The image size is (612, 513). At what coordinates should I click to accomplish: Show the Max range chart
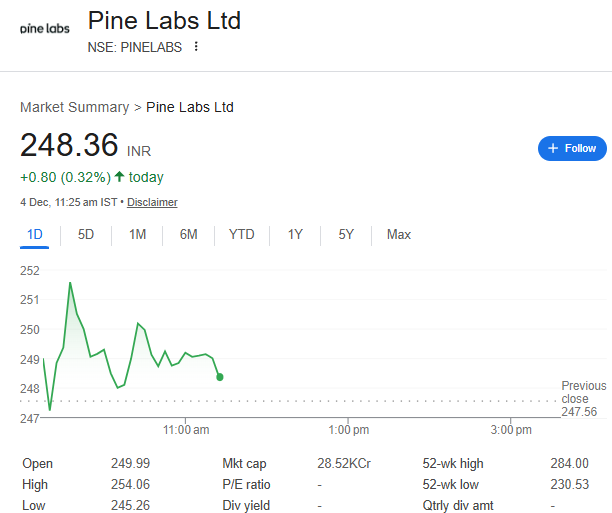pos(398,235)
